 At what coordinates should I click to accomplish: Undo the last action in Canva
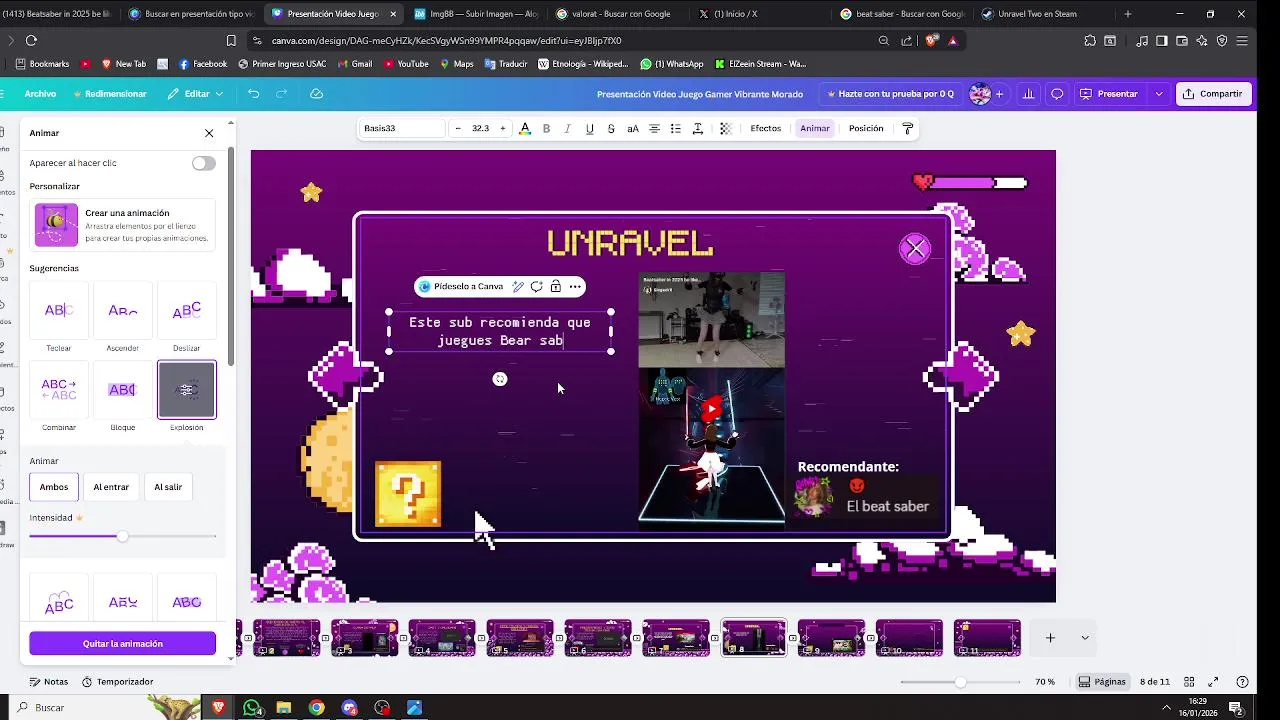point(254,94)
